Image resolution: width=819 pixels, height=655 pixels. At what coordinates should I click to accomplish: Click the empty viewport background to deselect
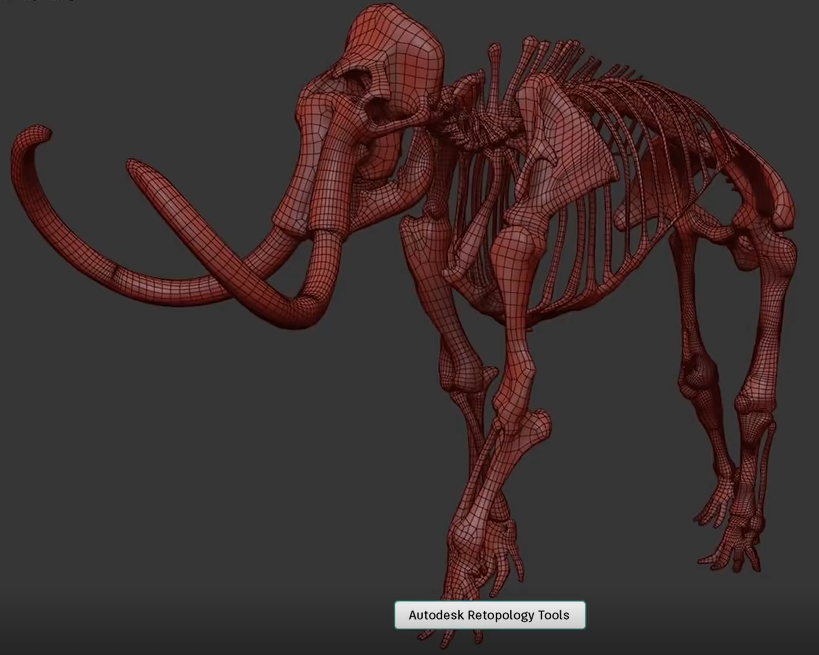[150, 480]
